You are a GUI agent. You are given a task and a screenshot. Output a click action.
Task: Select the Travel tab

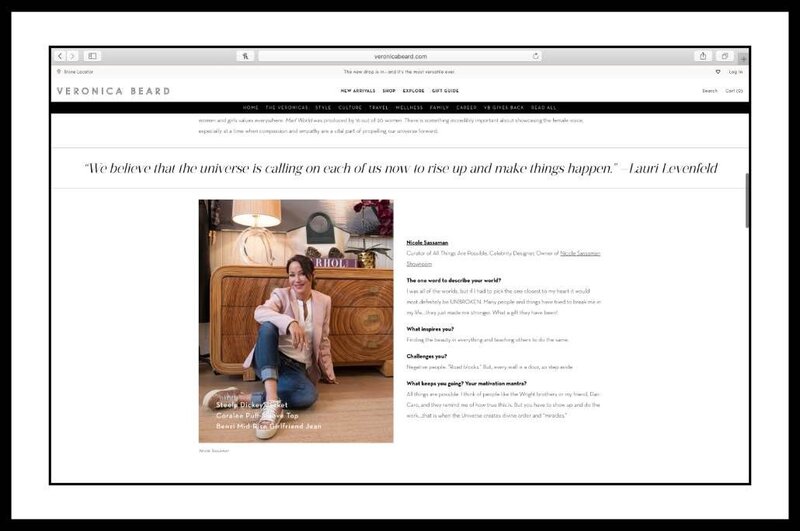coord(379,108)
